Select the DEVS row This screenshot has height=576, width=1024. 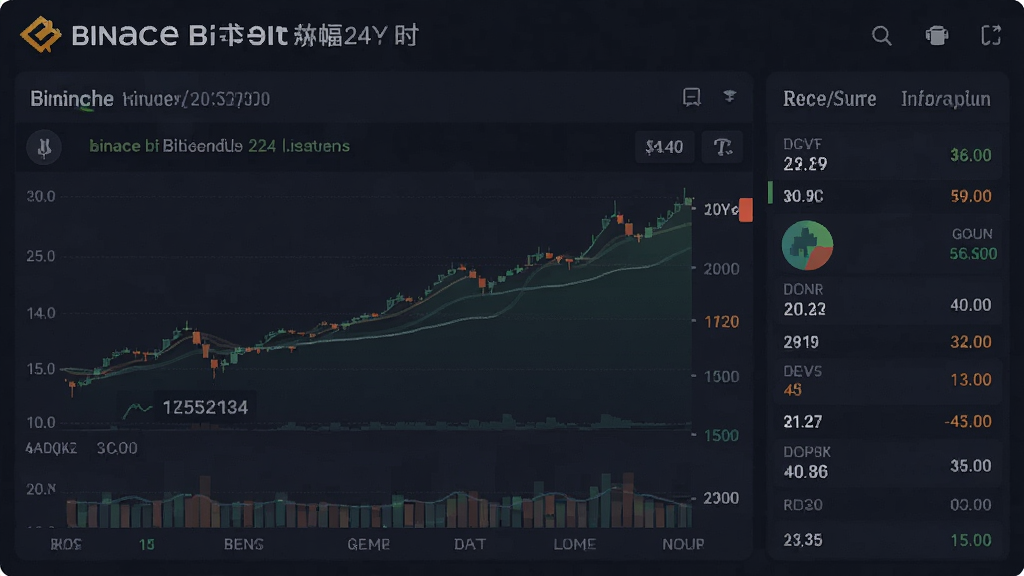click(887, 380)
